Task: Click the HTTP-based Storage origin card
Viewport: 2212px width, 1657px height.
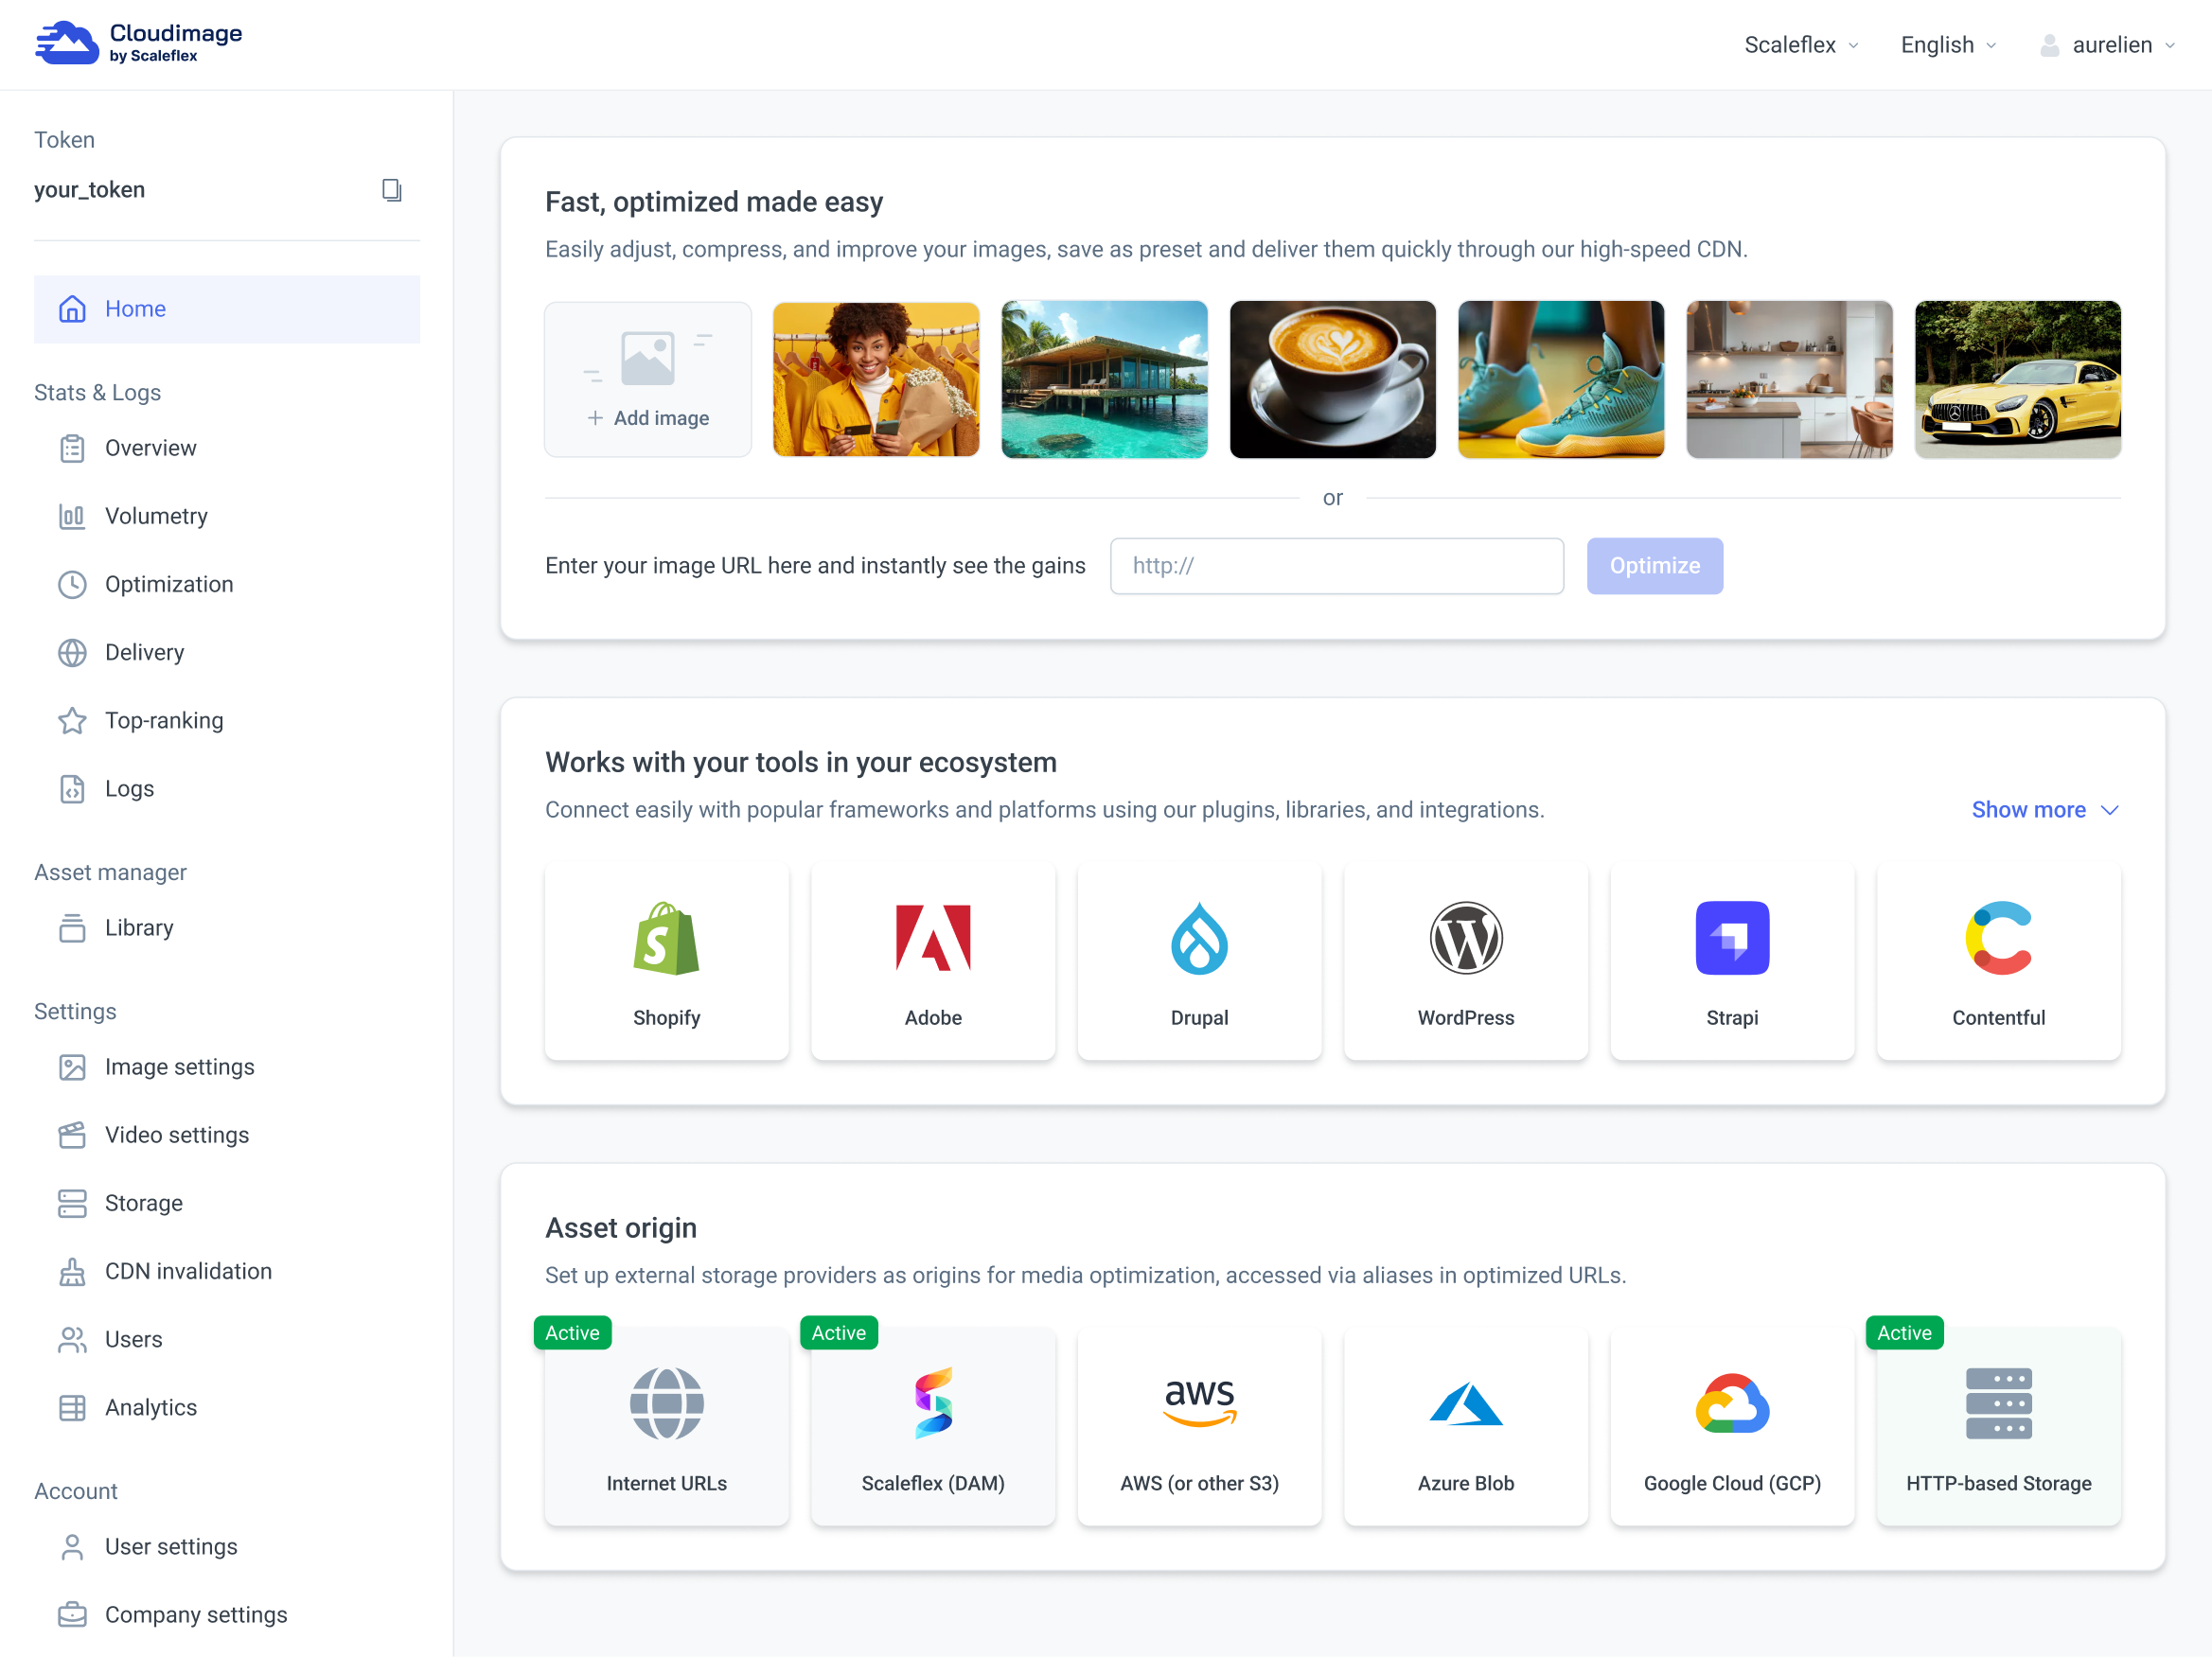Action: [1997, 1426]
